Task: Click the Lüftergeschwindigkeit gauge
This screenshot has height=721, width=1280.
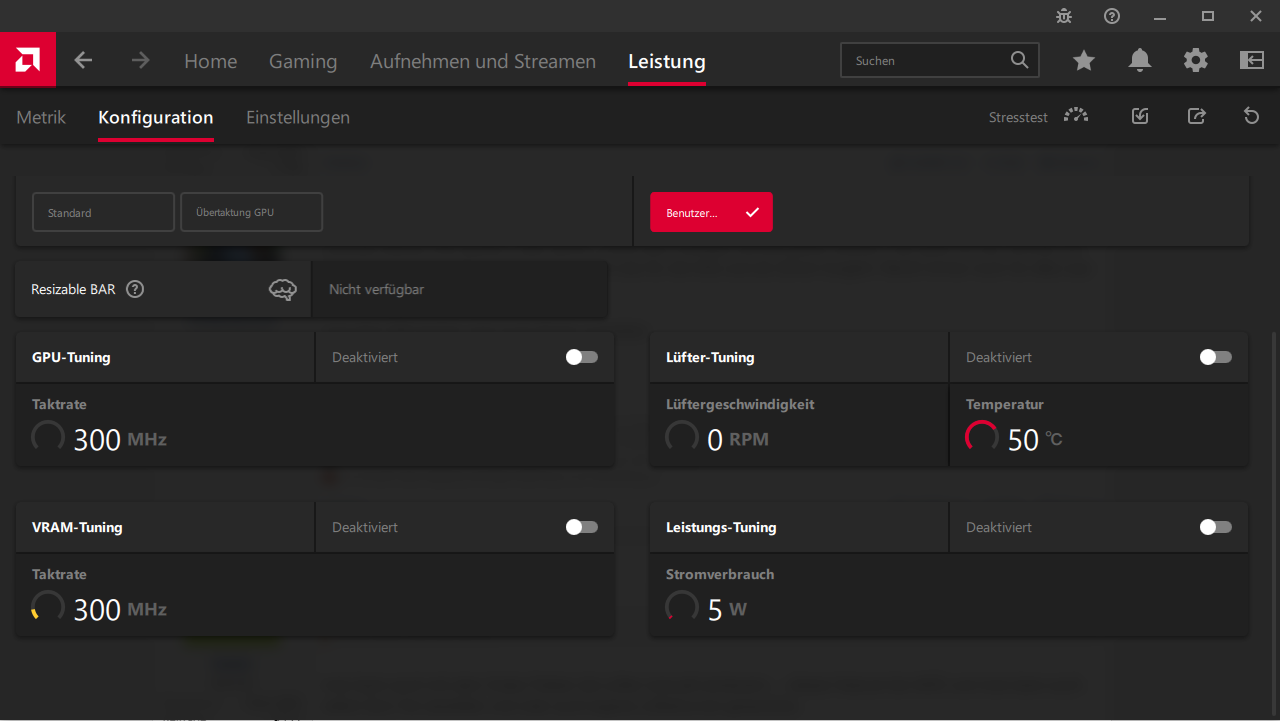Action: coord(682,437)
